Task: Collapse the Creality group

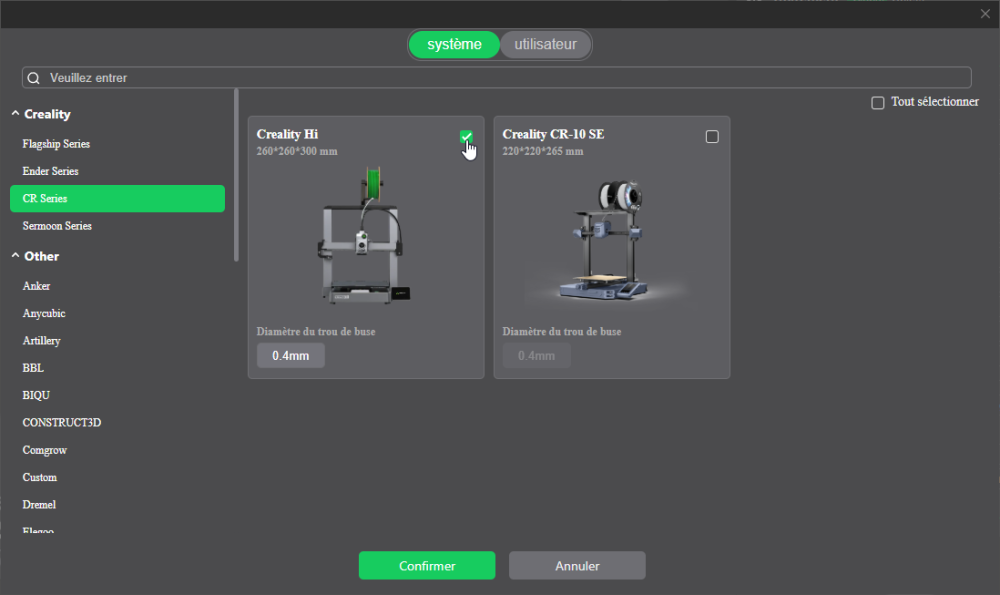Action: click(x=15, y=114)
